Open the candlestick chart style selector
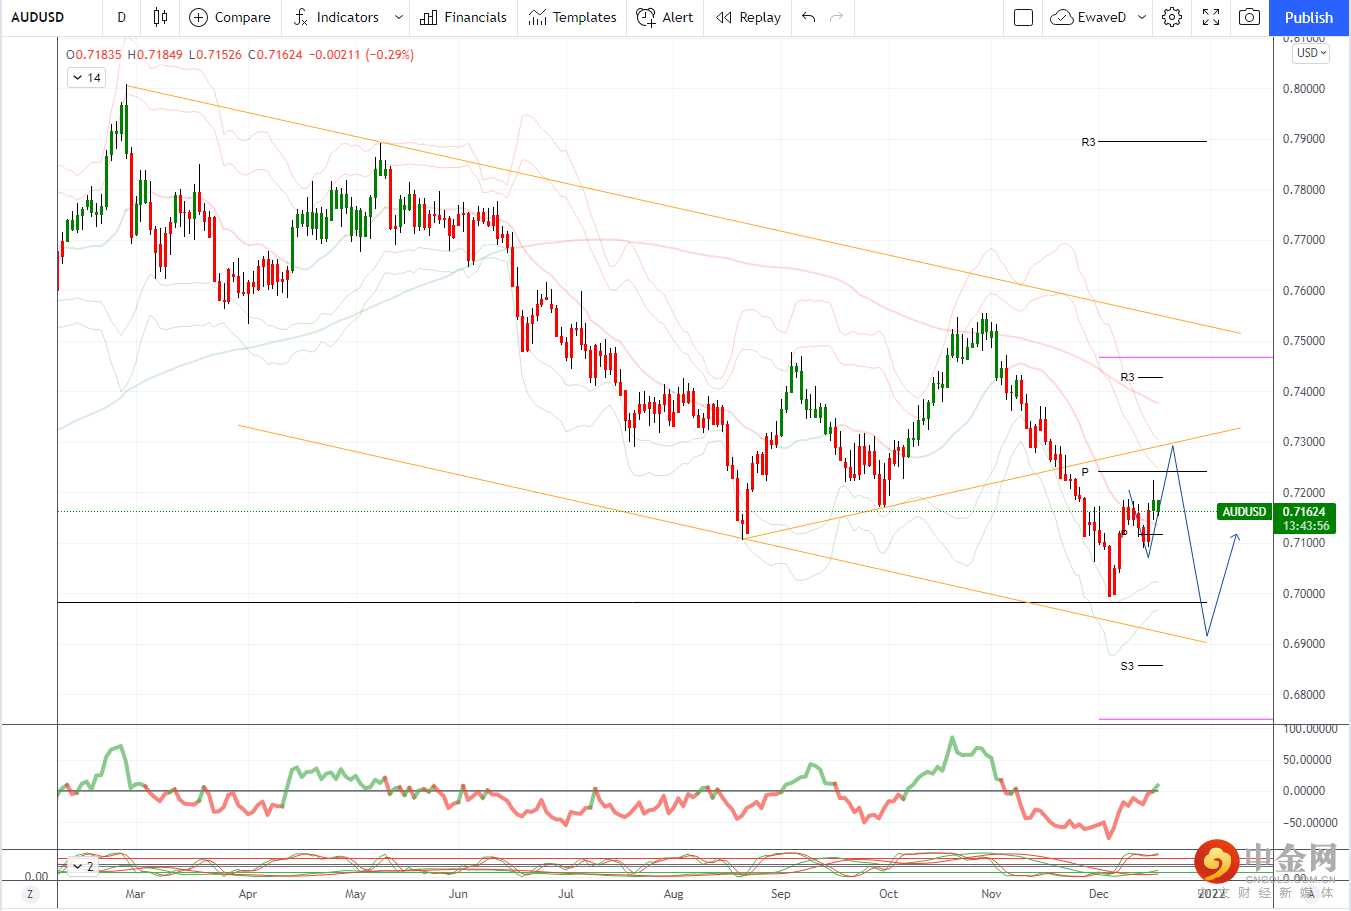 coord(160,17)
